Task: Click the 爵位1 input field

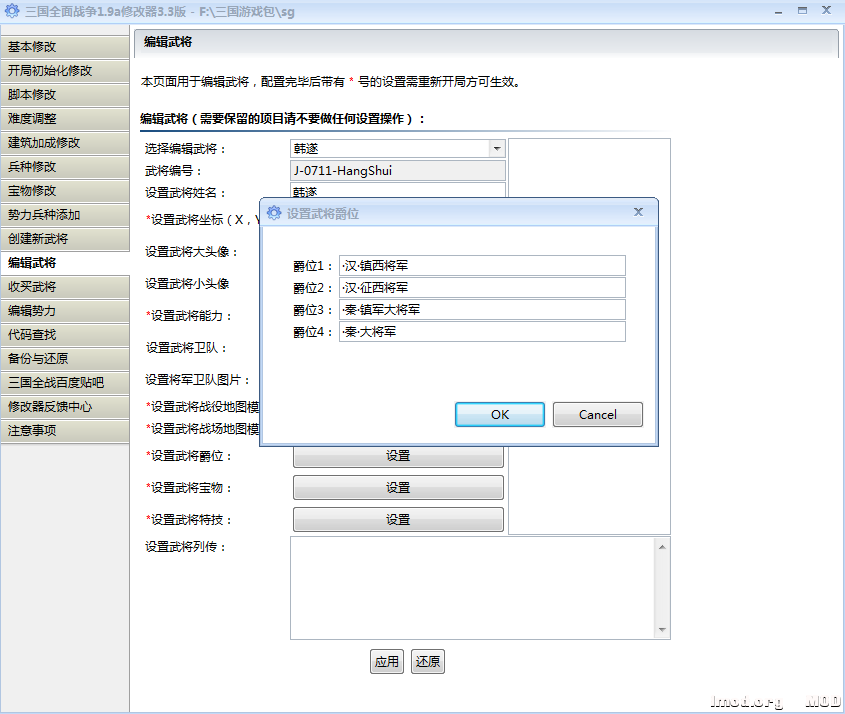Action: [x=482, y=265]
